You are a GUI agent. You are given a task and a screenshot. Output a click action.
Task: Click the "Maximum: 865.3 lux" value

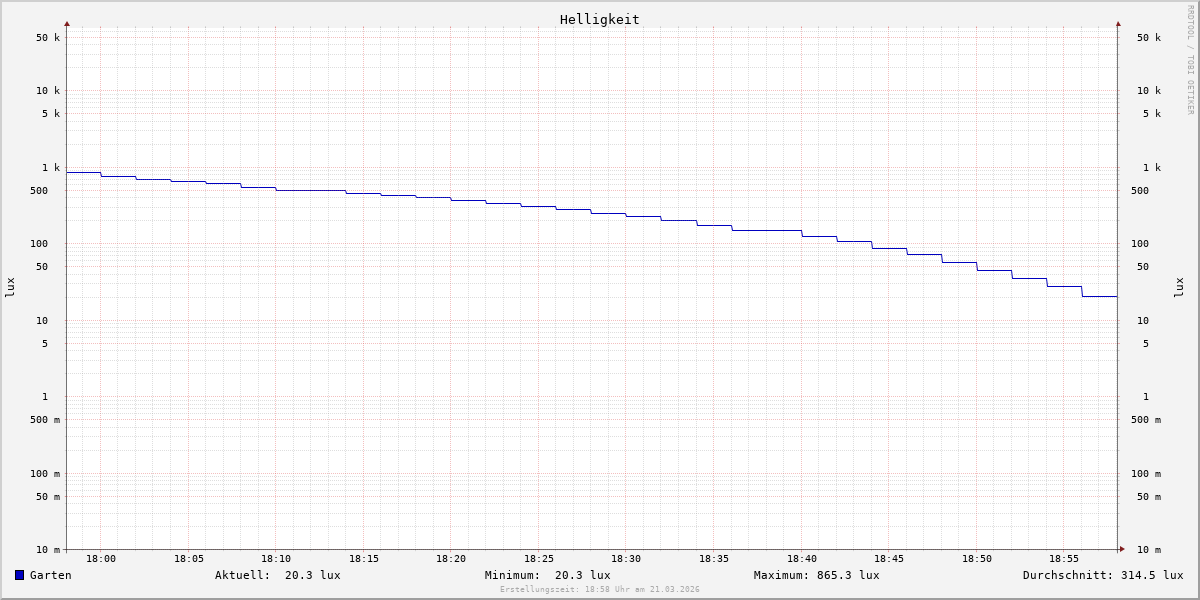tap(817, 575)
